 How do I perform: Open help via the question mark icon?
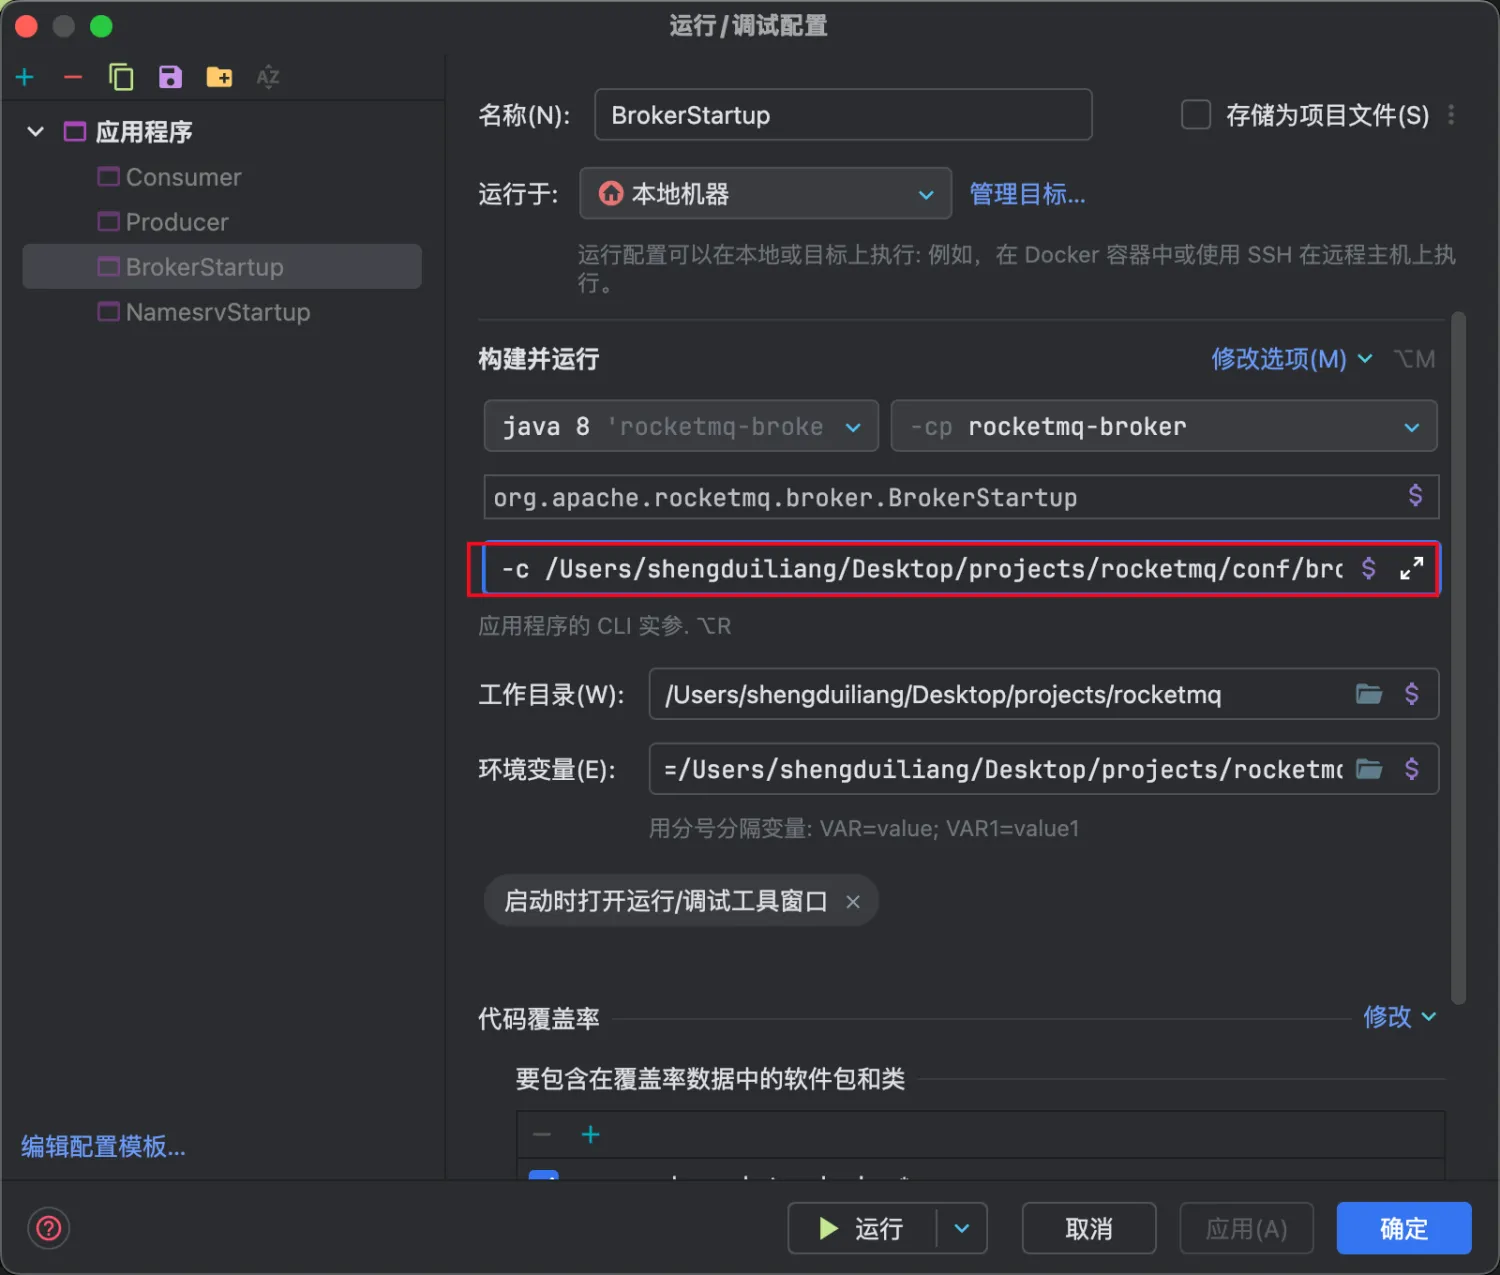click(x=48, y=1229)
